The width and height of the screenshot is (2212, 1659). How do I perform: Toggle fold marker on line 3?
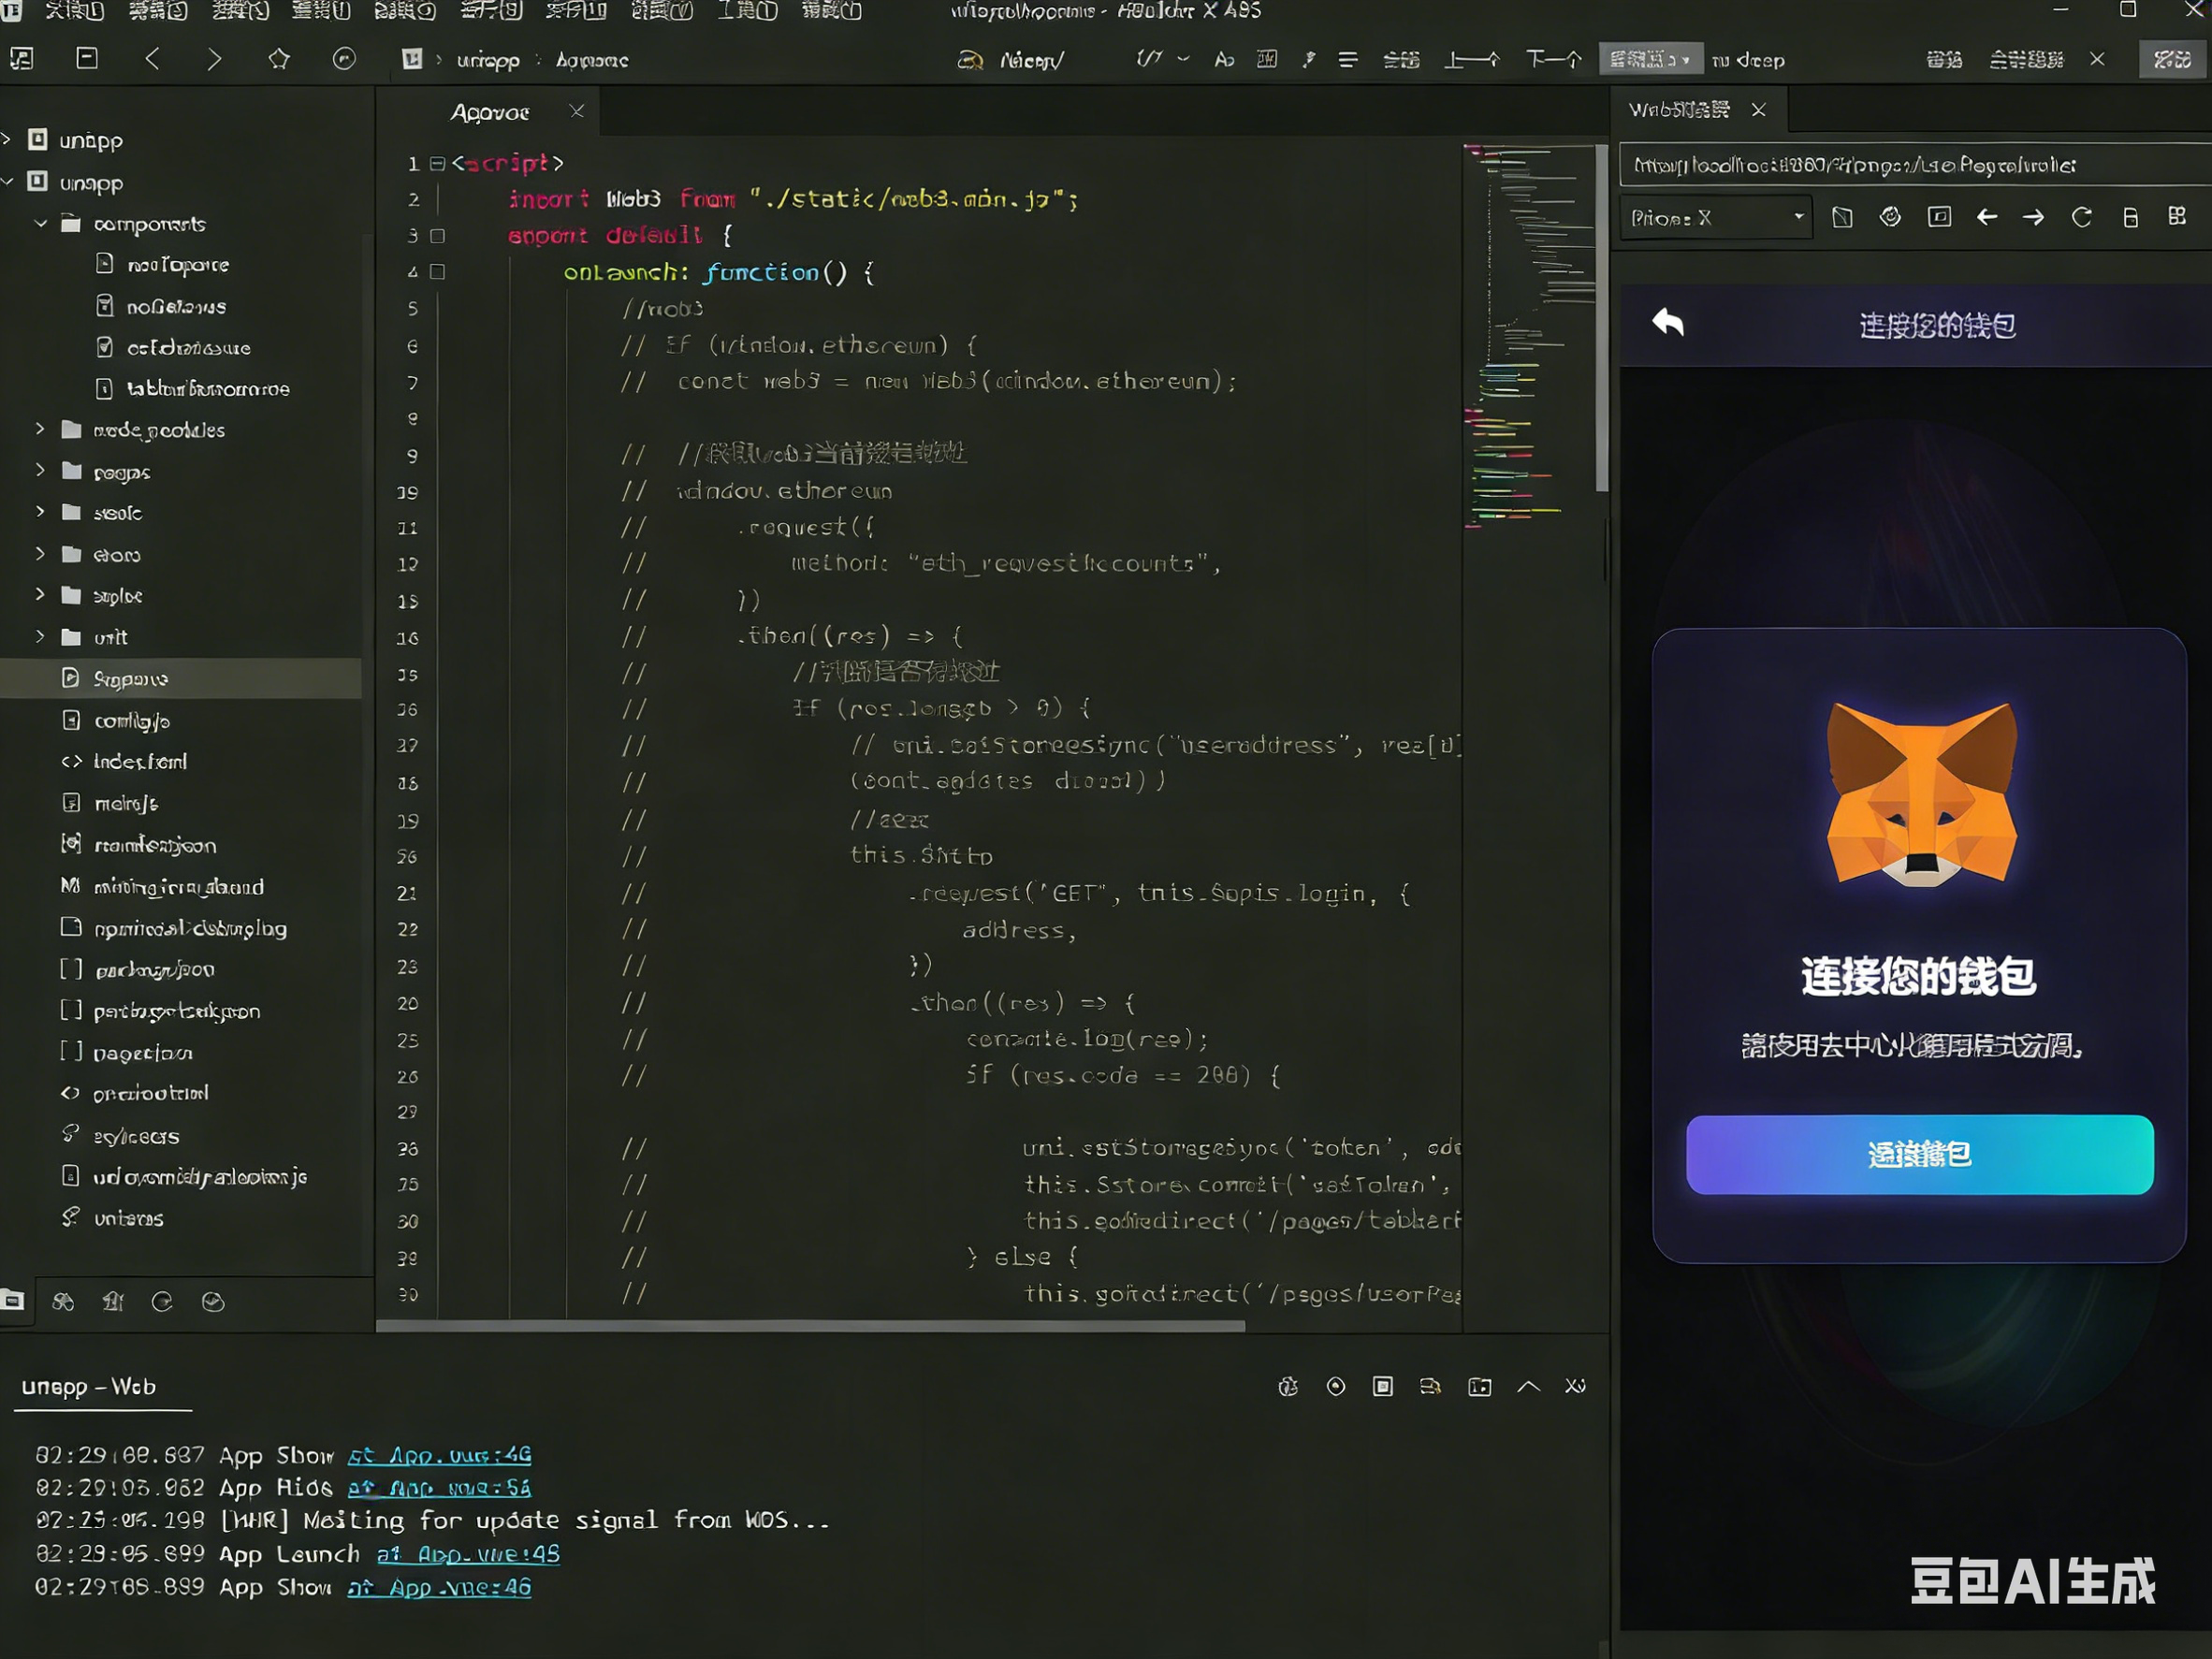click(437, 236)
